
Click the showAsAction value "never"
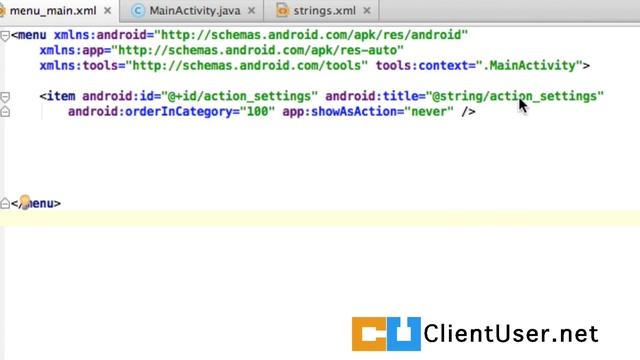(x=429, y=111)
